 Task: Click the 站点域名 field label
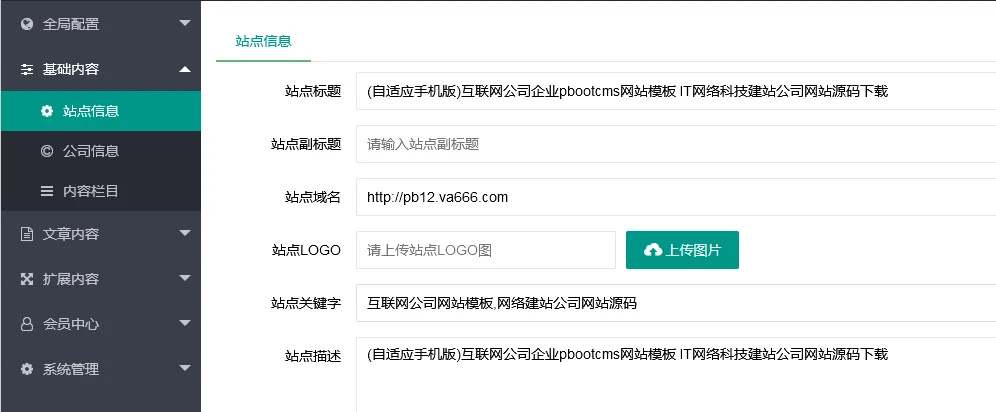click(313, 197)
